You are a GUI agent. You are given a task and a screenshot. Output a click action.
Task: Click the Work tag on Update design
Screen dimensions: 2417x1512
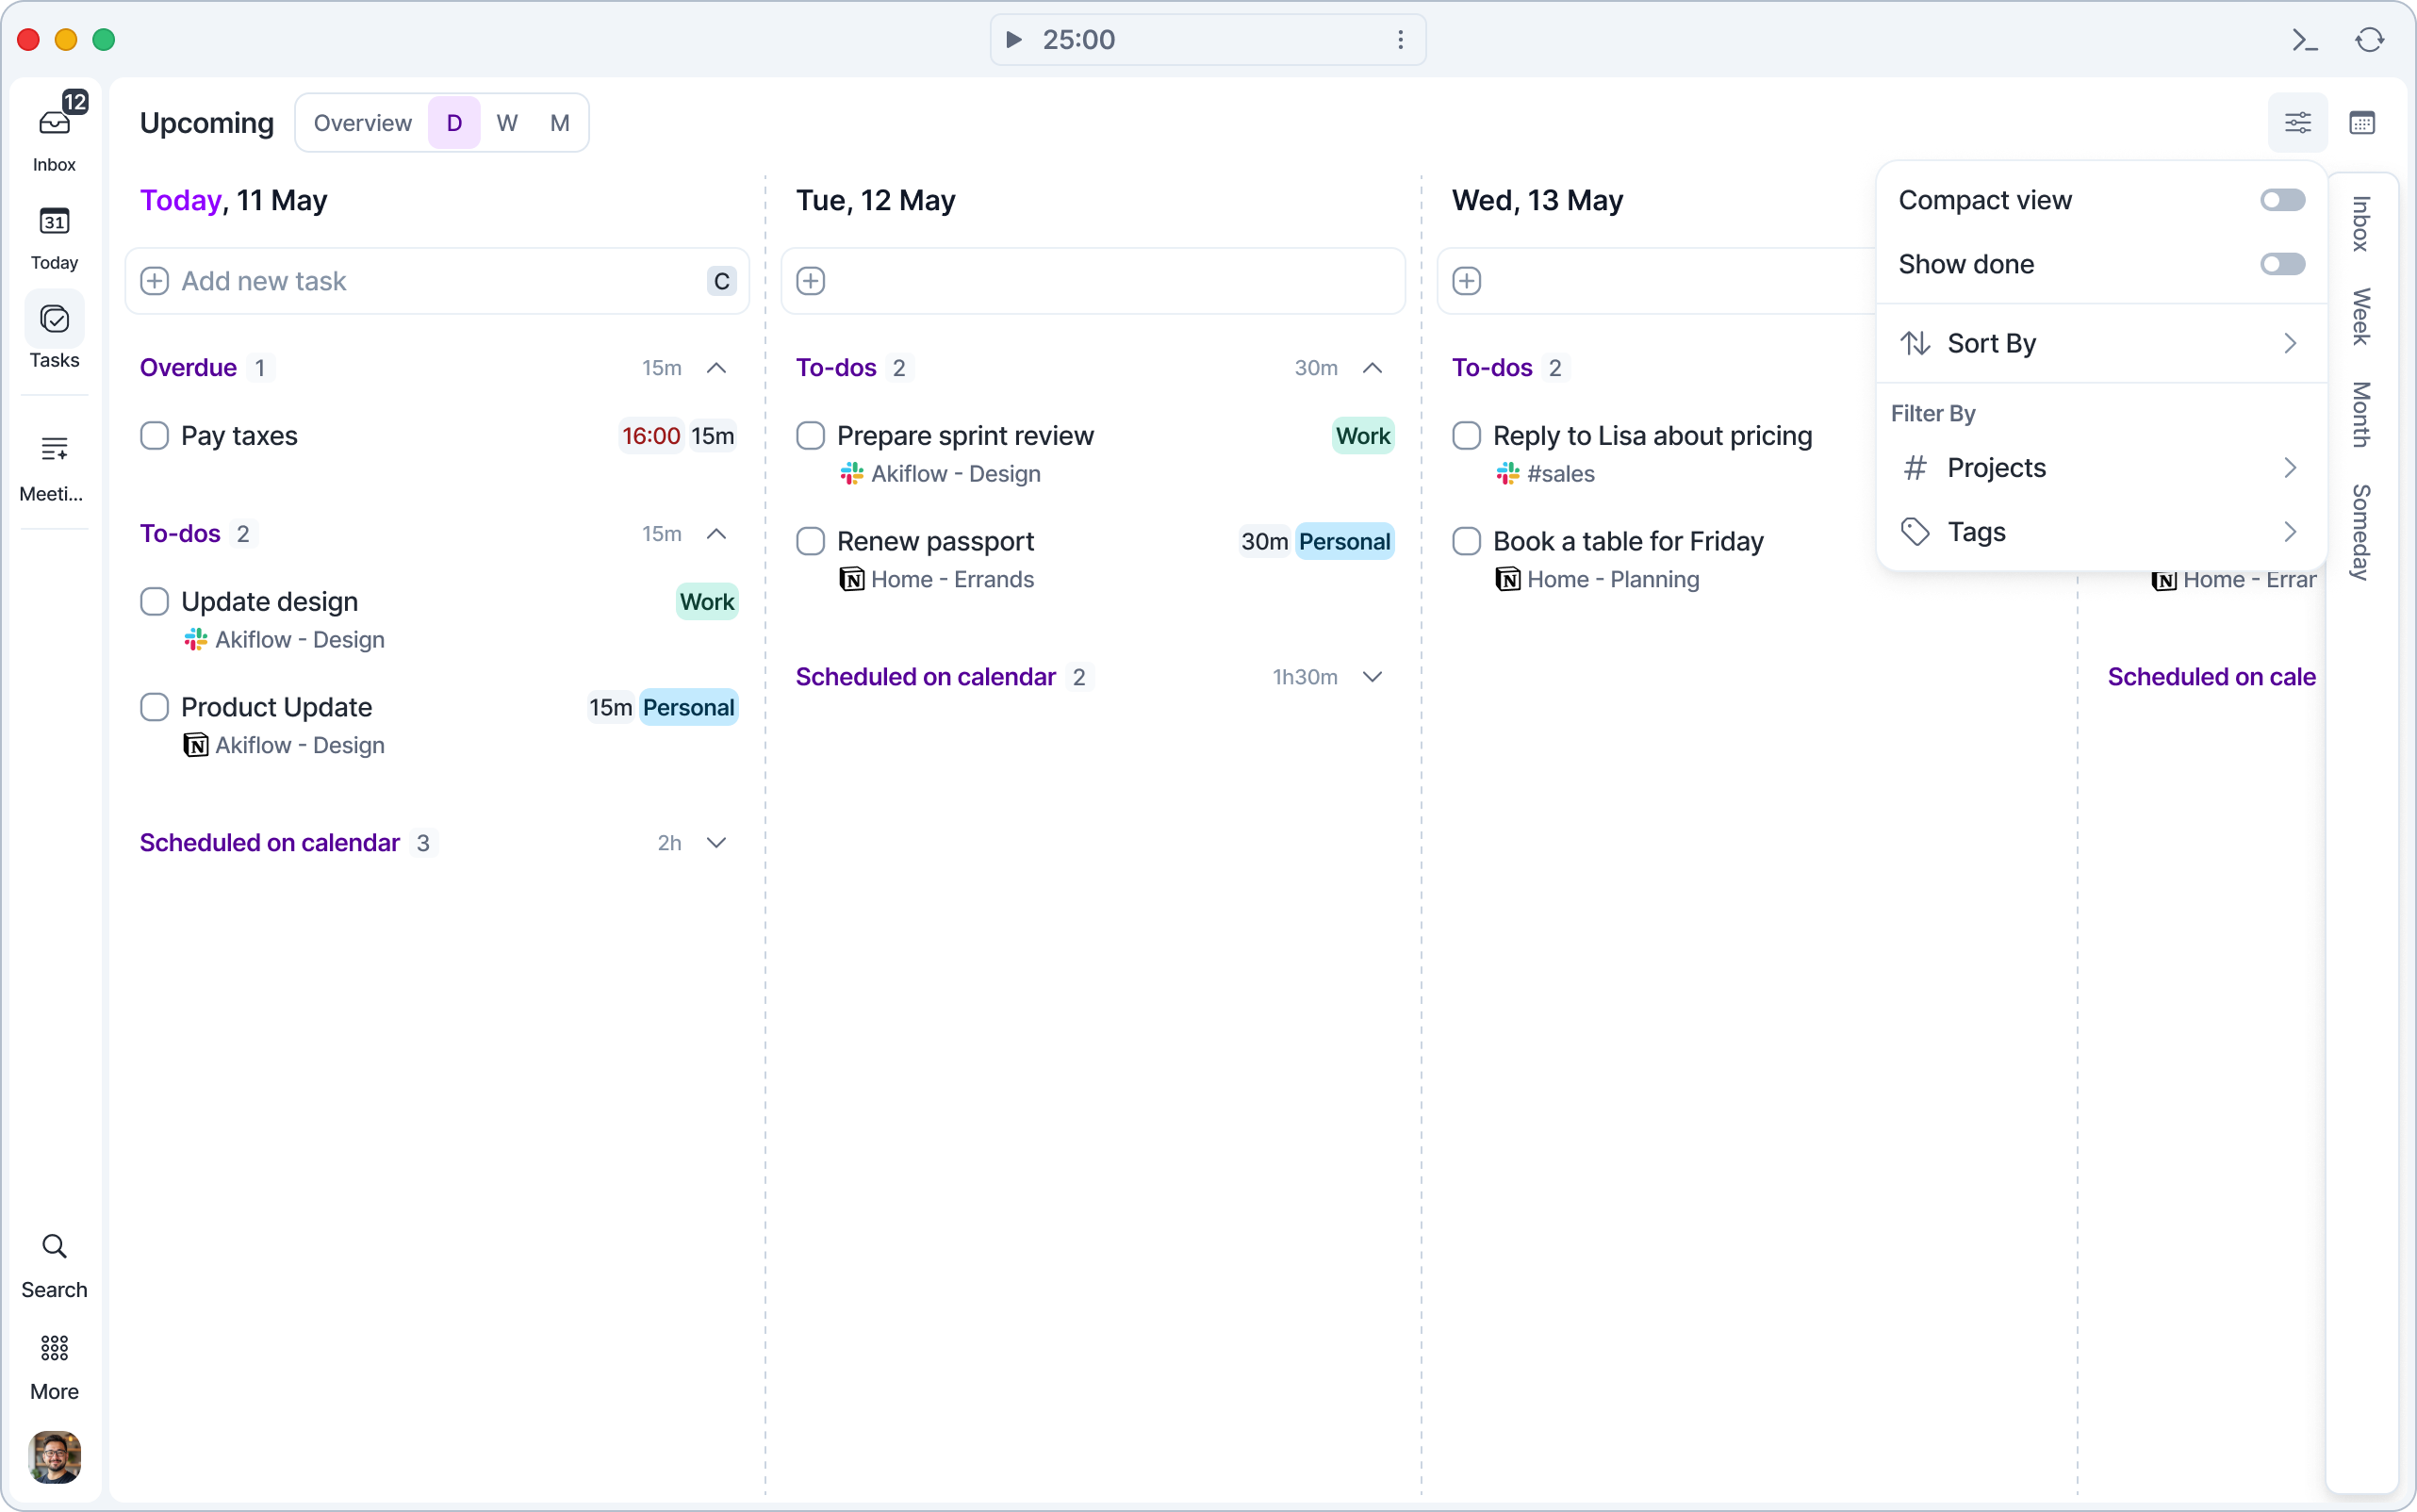click(x=707, y=602)
